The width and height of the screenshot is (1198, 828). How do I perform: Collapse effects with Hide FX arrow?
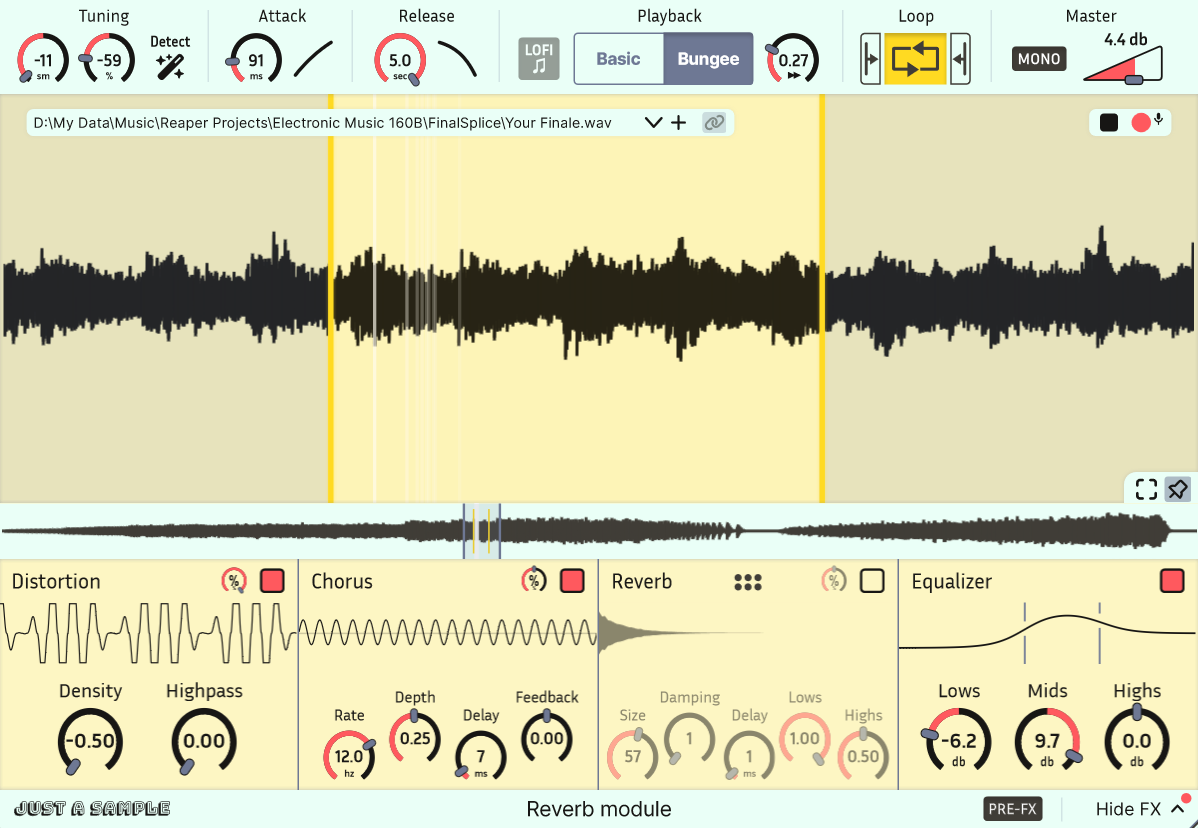click(x=1177, y=809)
